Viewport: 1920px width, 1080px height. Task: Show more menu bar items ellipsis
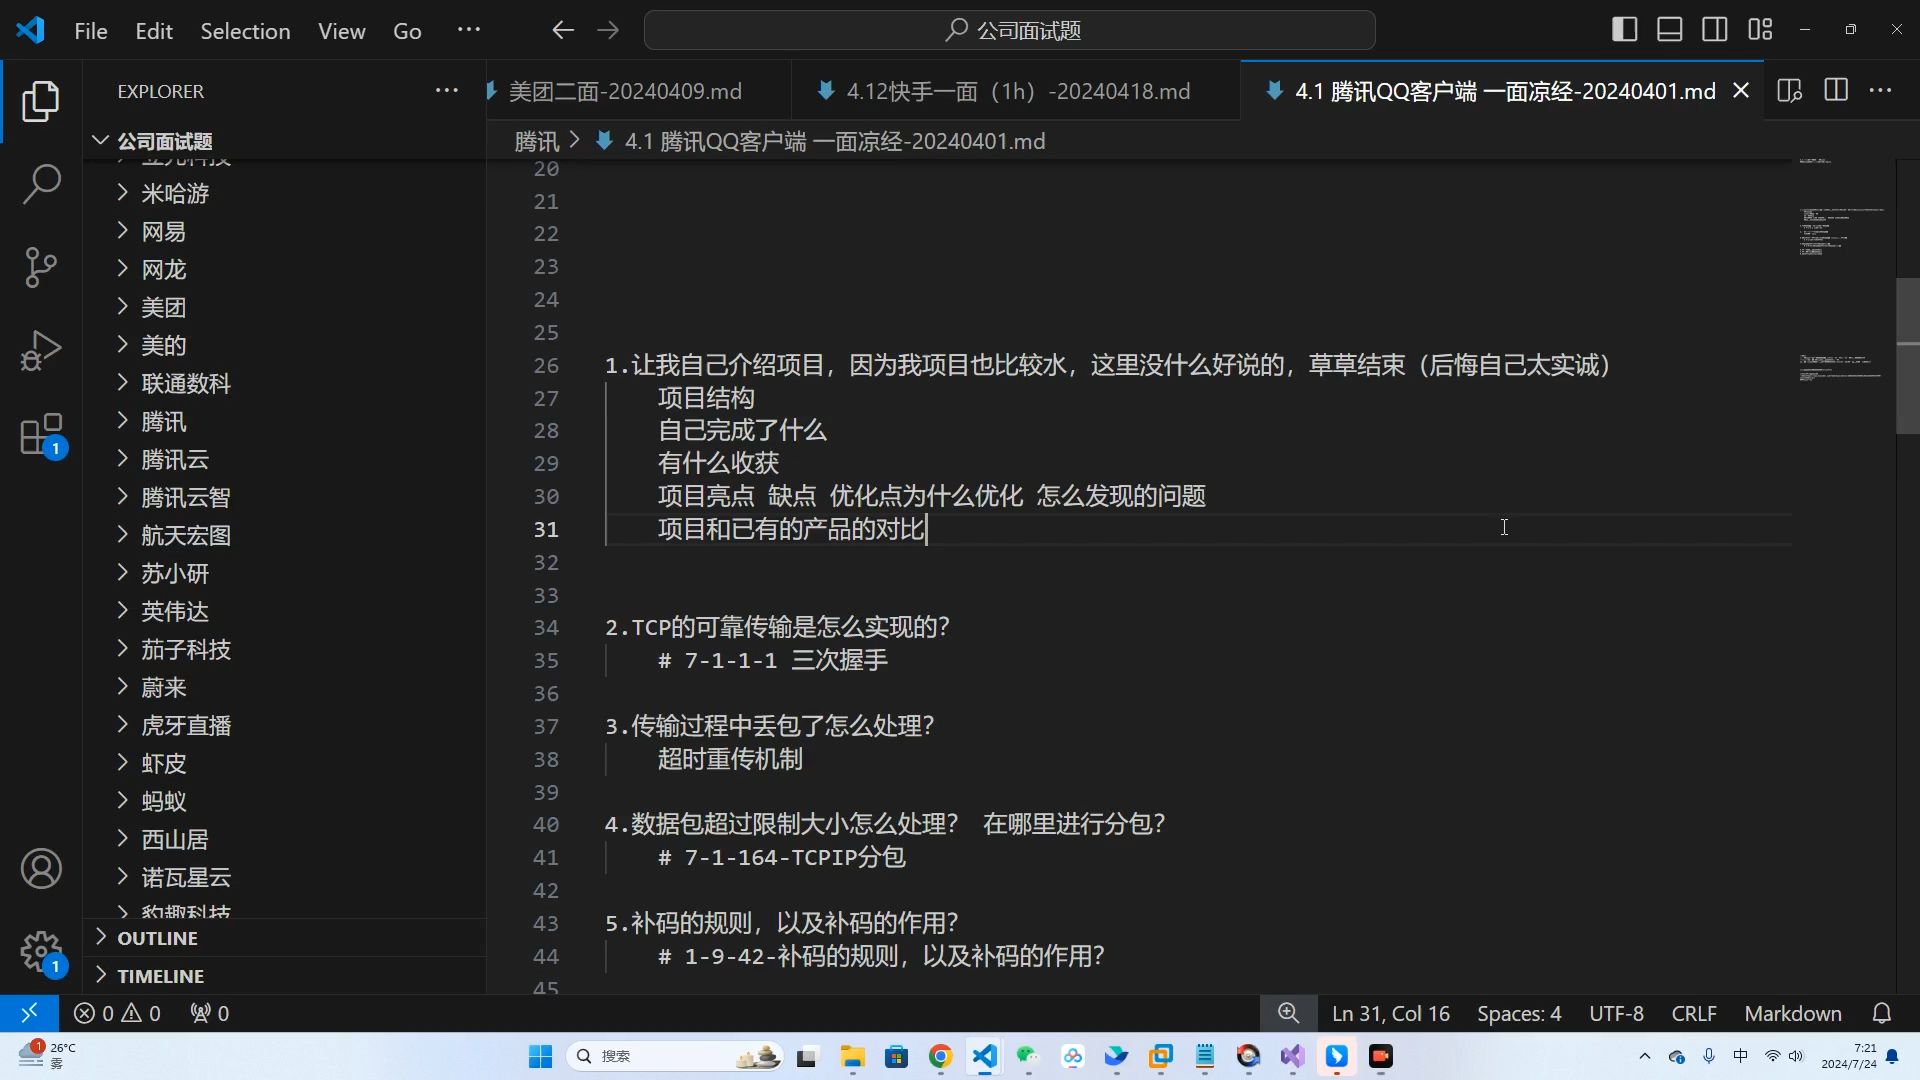pos(469,30)
